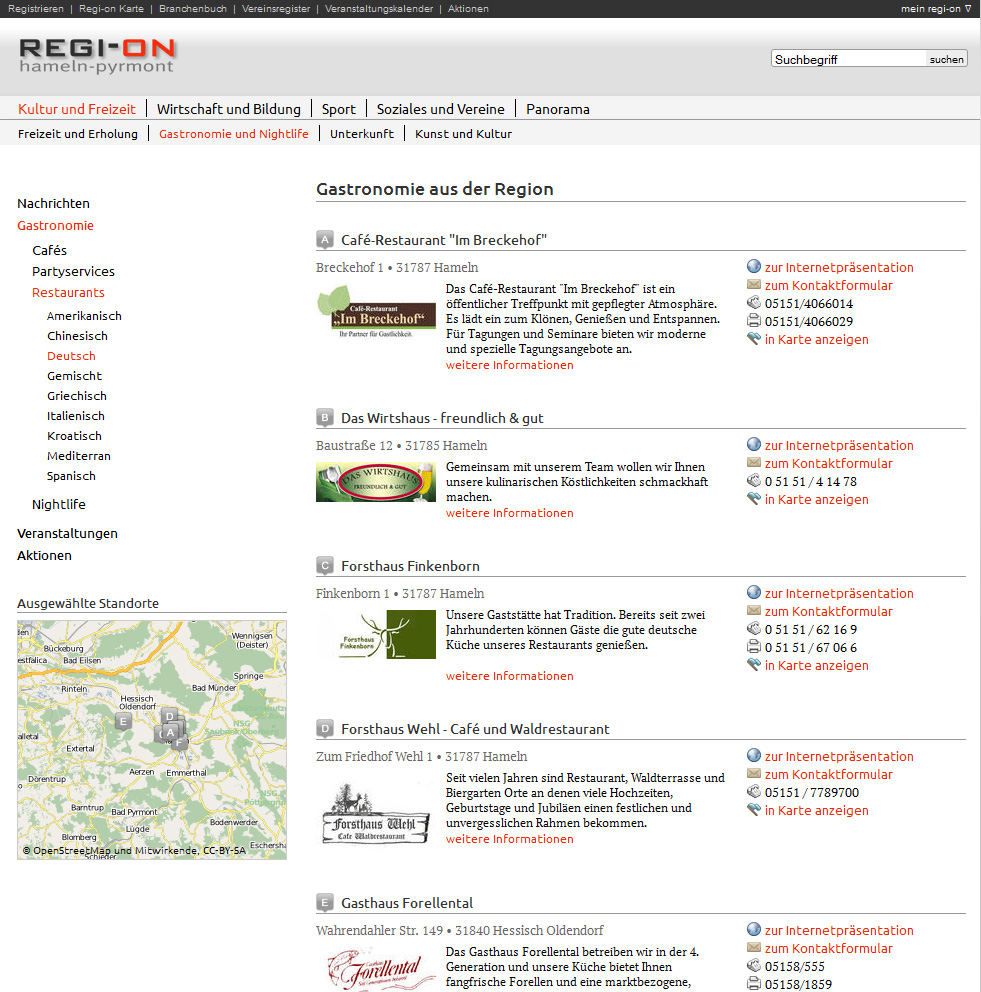
Task: Click envelope icon beside Das Wirtshaus contact form
Action: tap(754, 463)
